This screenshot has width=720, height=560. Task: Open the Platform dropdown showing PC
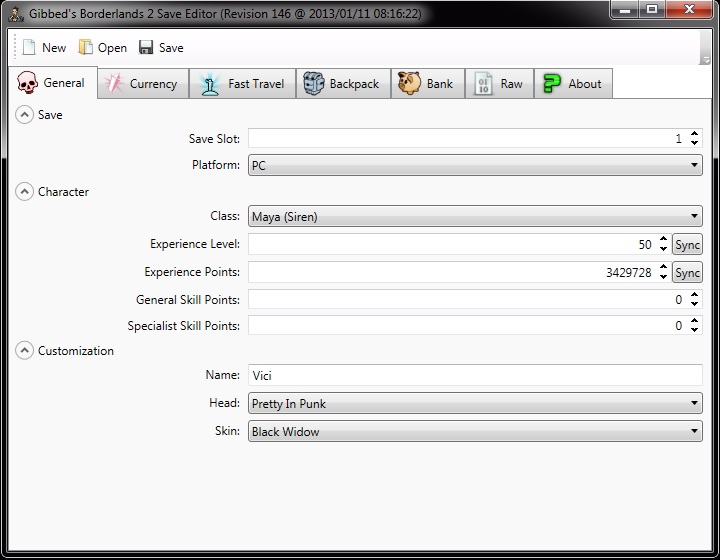[x=475, y=165]
